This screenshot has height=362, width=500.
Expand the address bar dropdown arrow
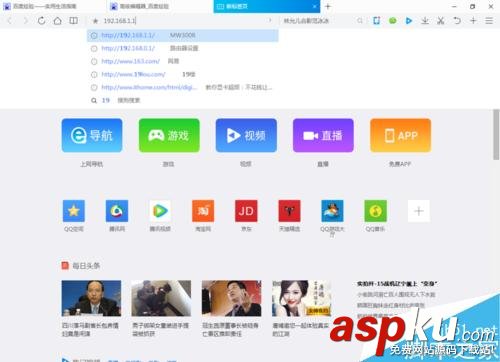270,21
